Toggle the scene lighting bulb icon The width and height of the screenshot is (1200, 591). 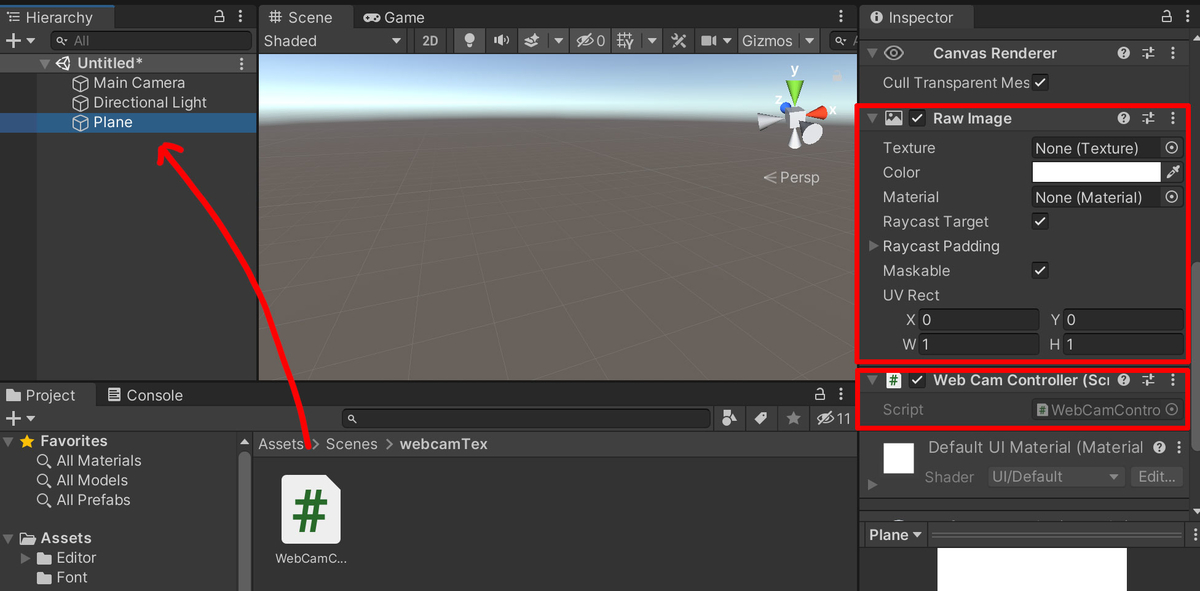(468, 41)
